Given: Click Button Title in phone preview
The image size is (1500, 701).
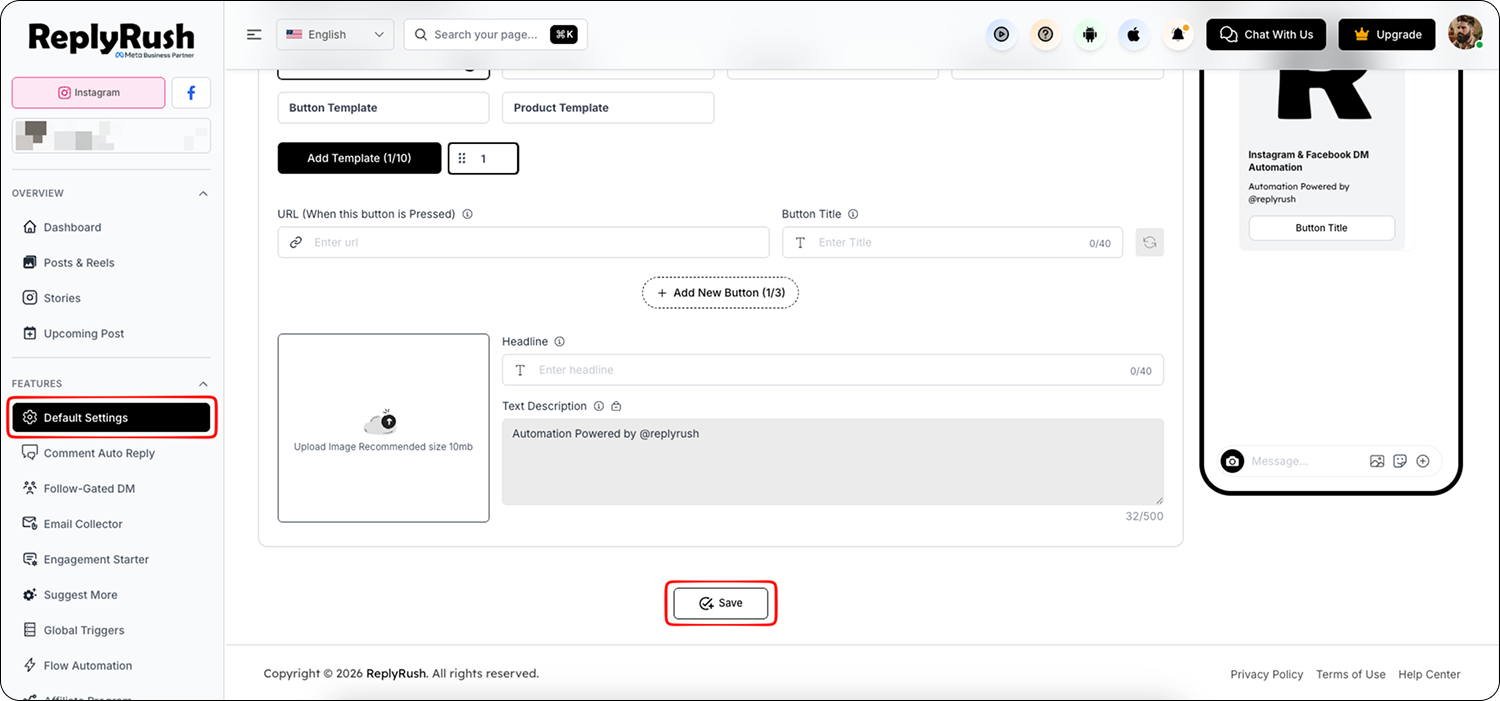Looking at the screenshot, I should tap(1321, 228).
